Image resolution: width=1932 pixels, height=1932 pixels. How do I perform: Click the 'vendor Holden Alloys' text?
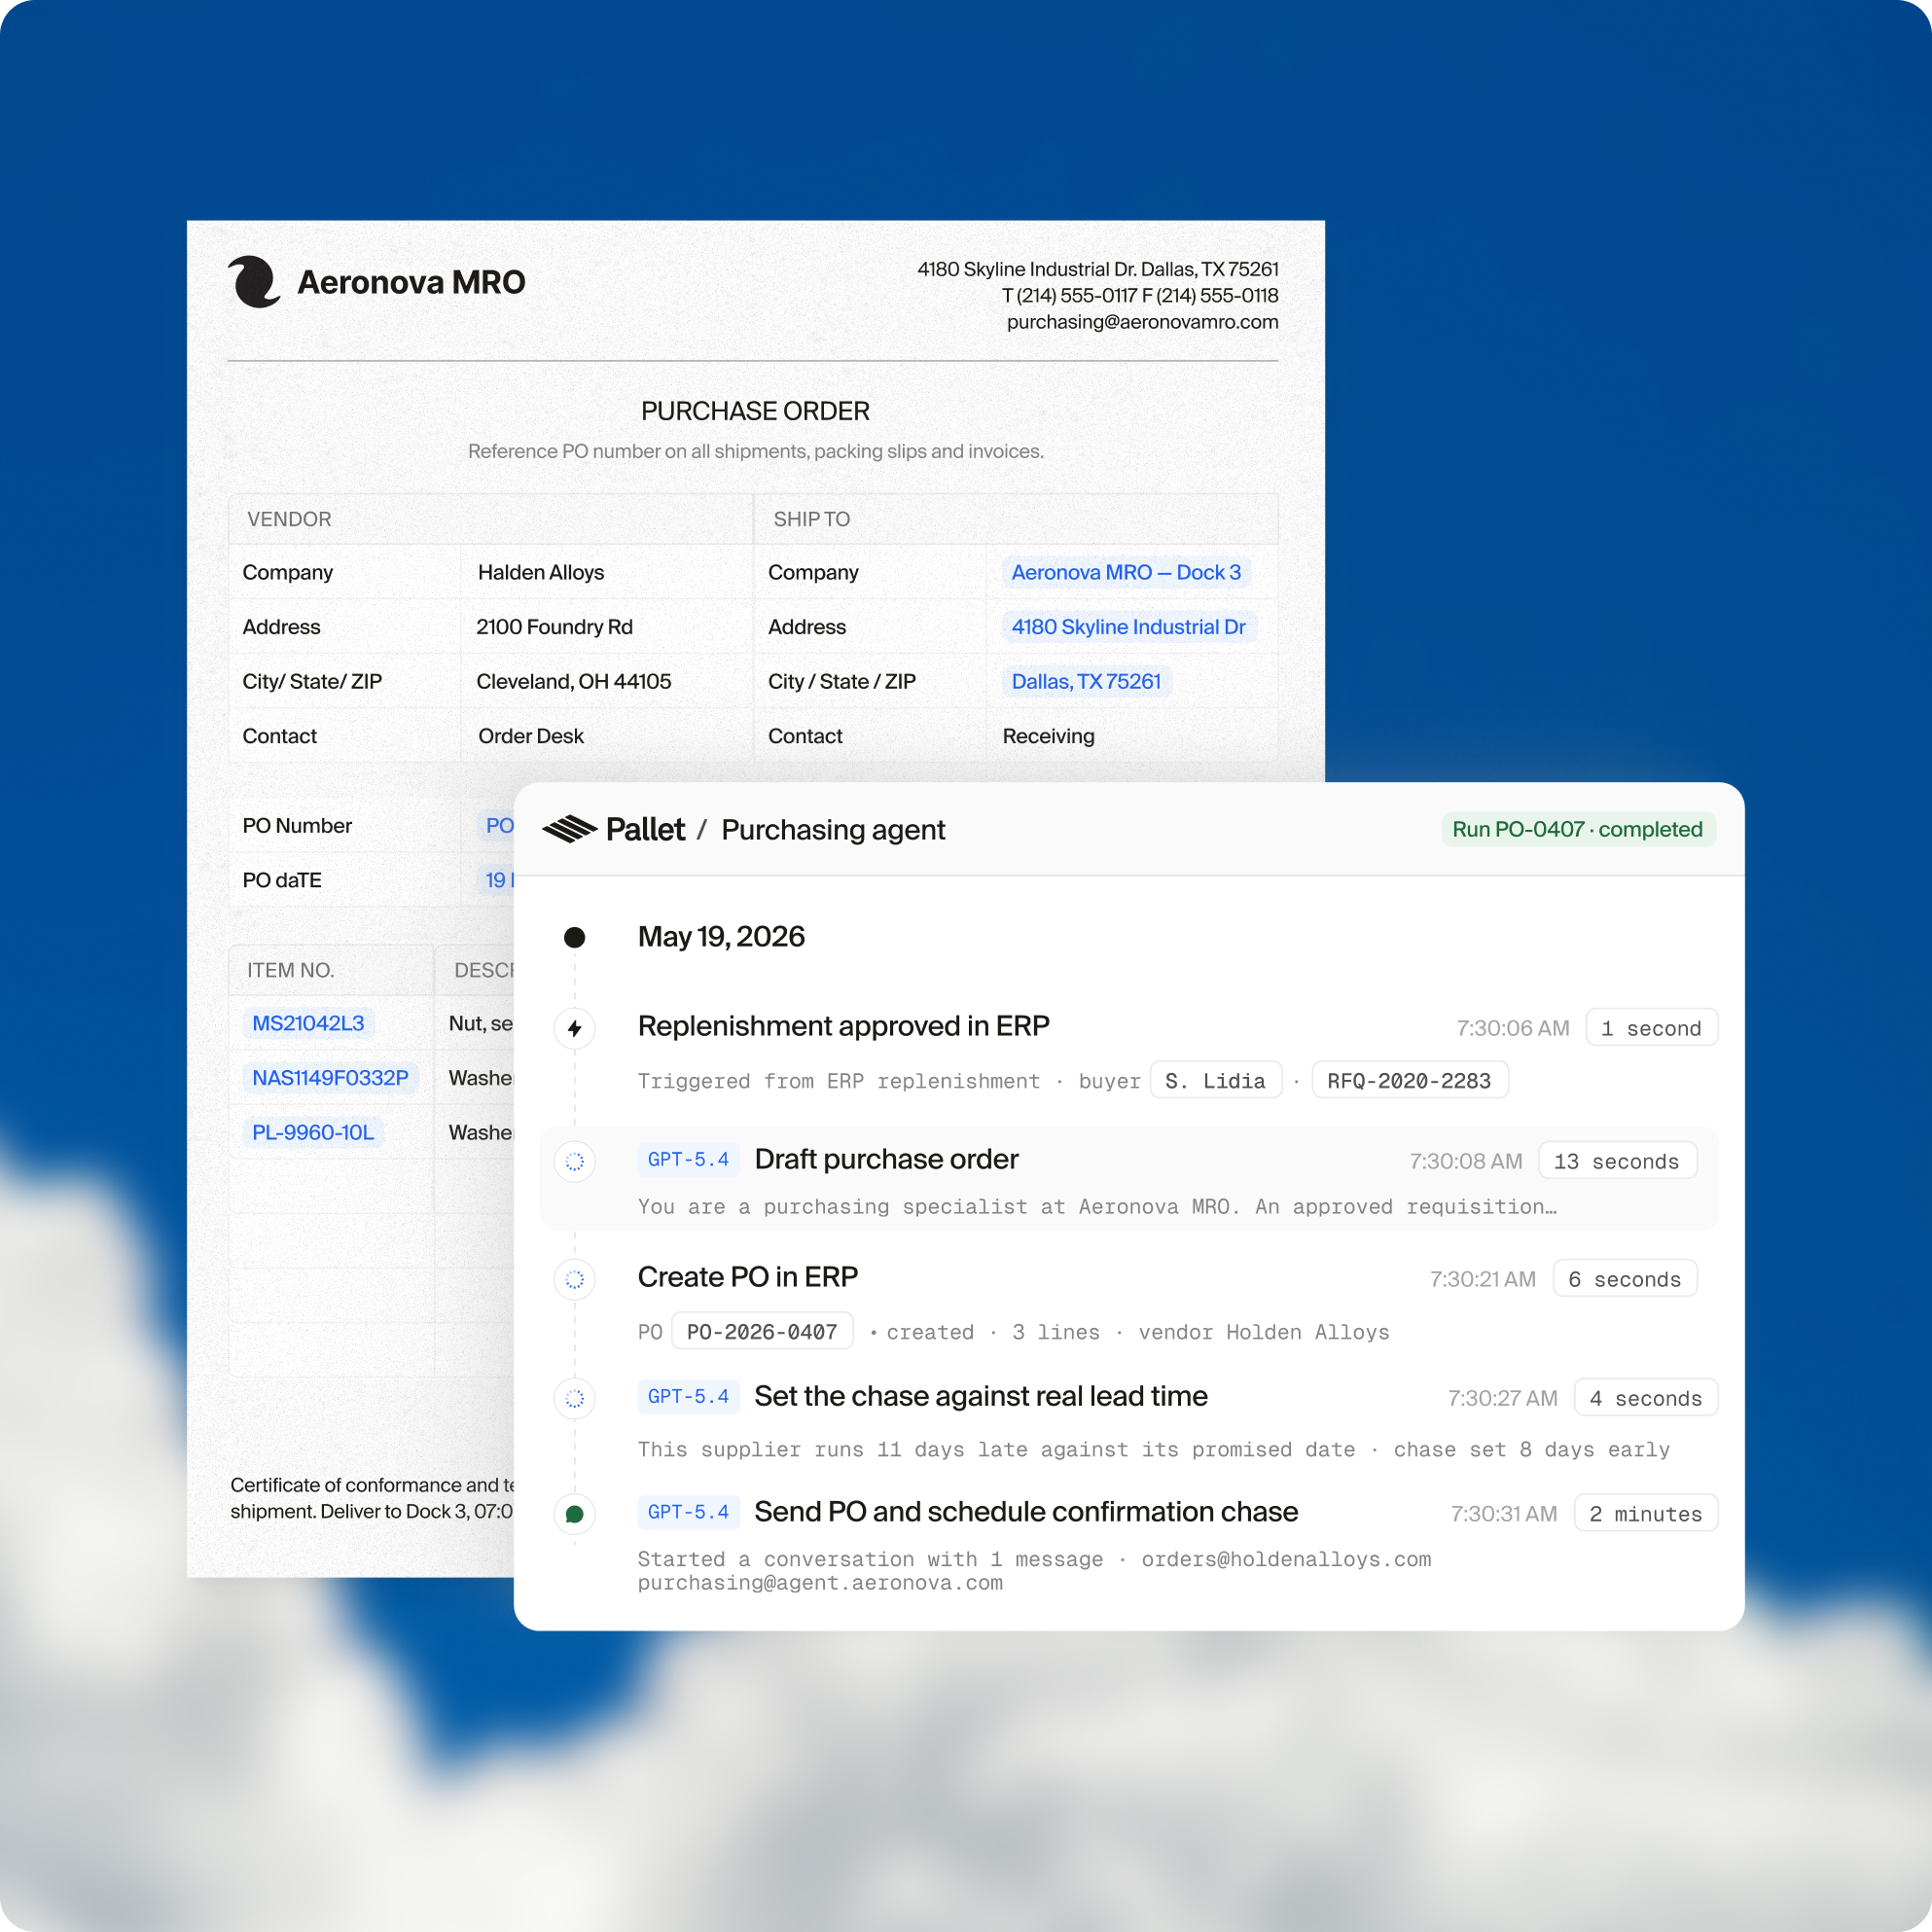click(1264, 1332)
